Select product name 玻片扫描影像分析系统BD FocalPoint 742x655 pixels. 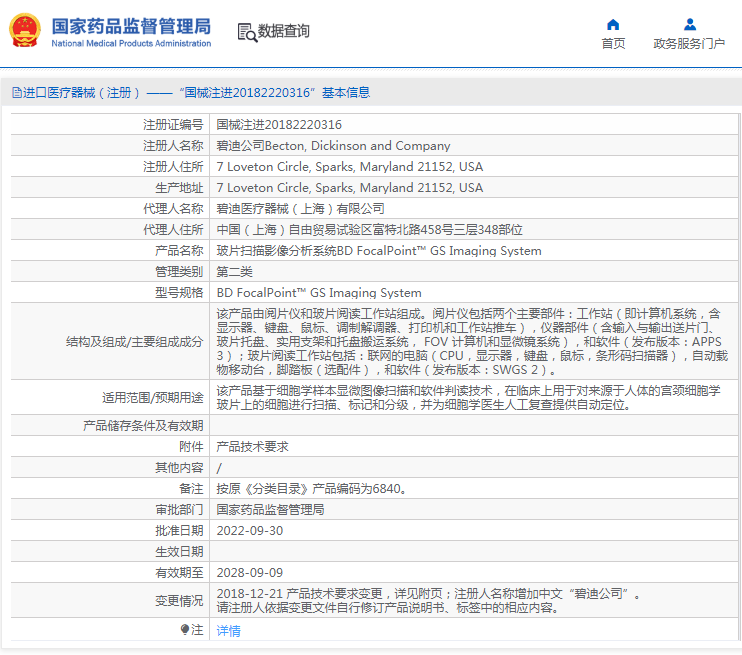(379, 251)
